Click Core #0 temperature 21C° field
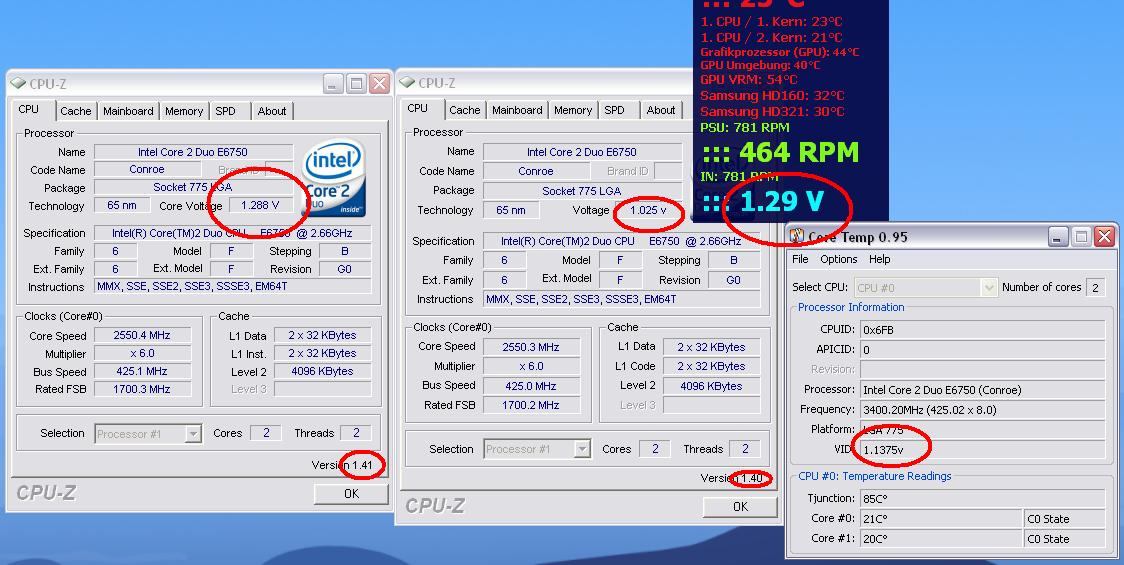 tap(942, 518)
